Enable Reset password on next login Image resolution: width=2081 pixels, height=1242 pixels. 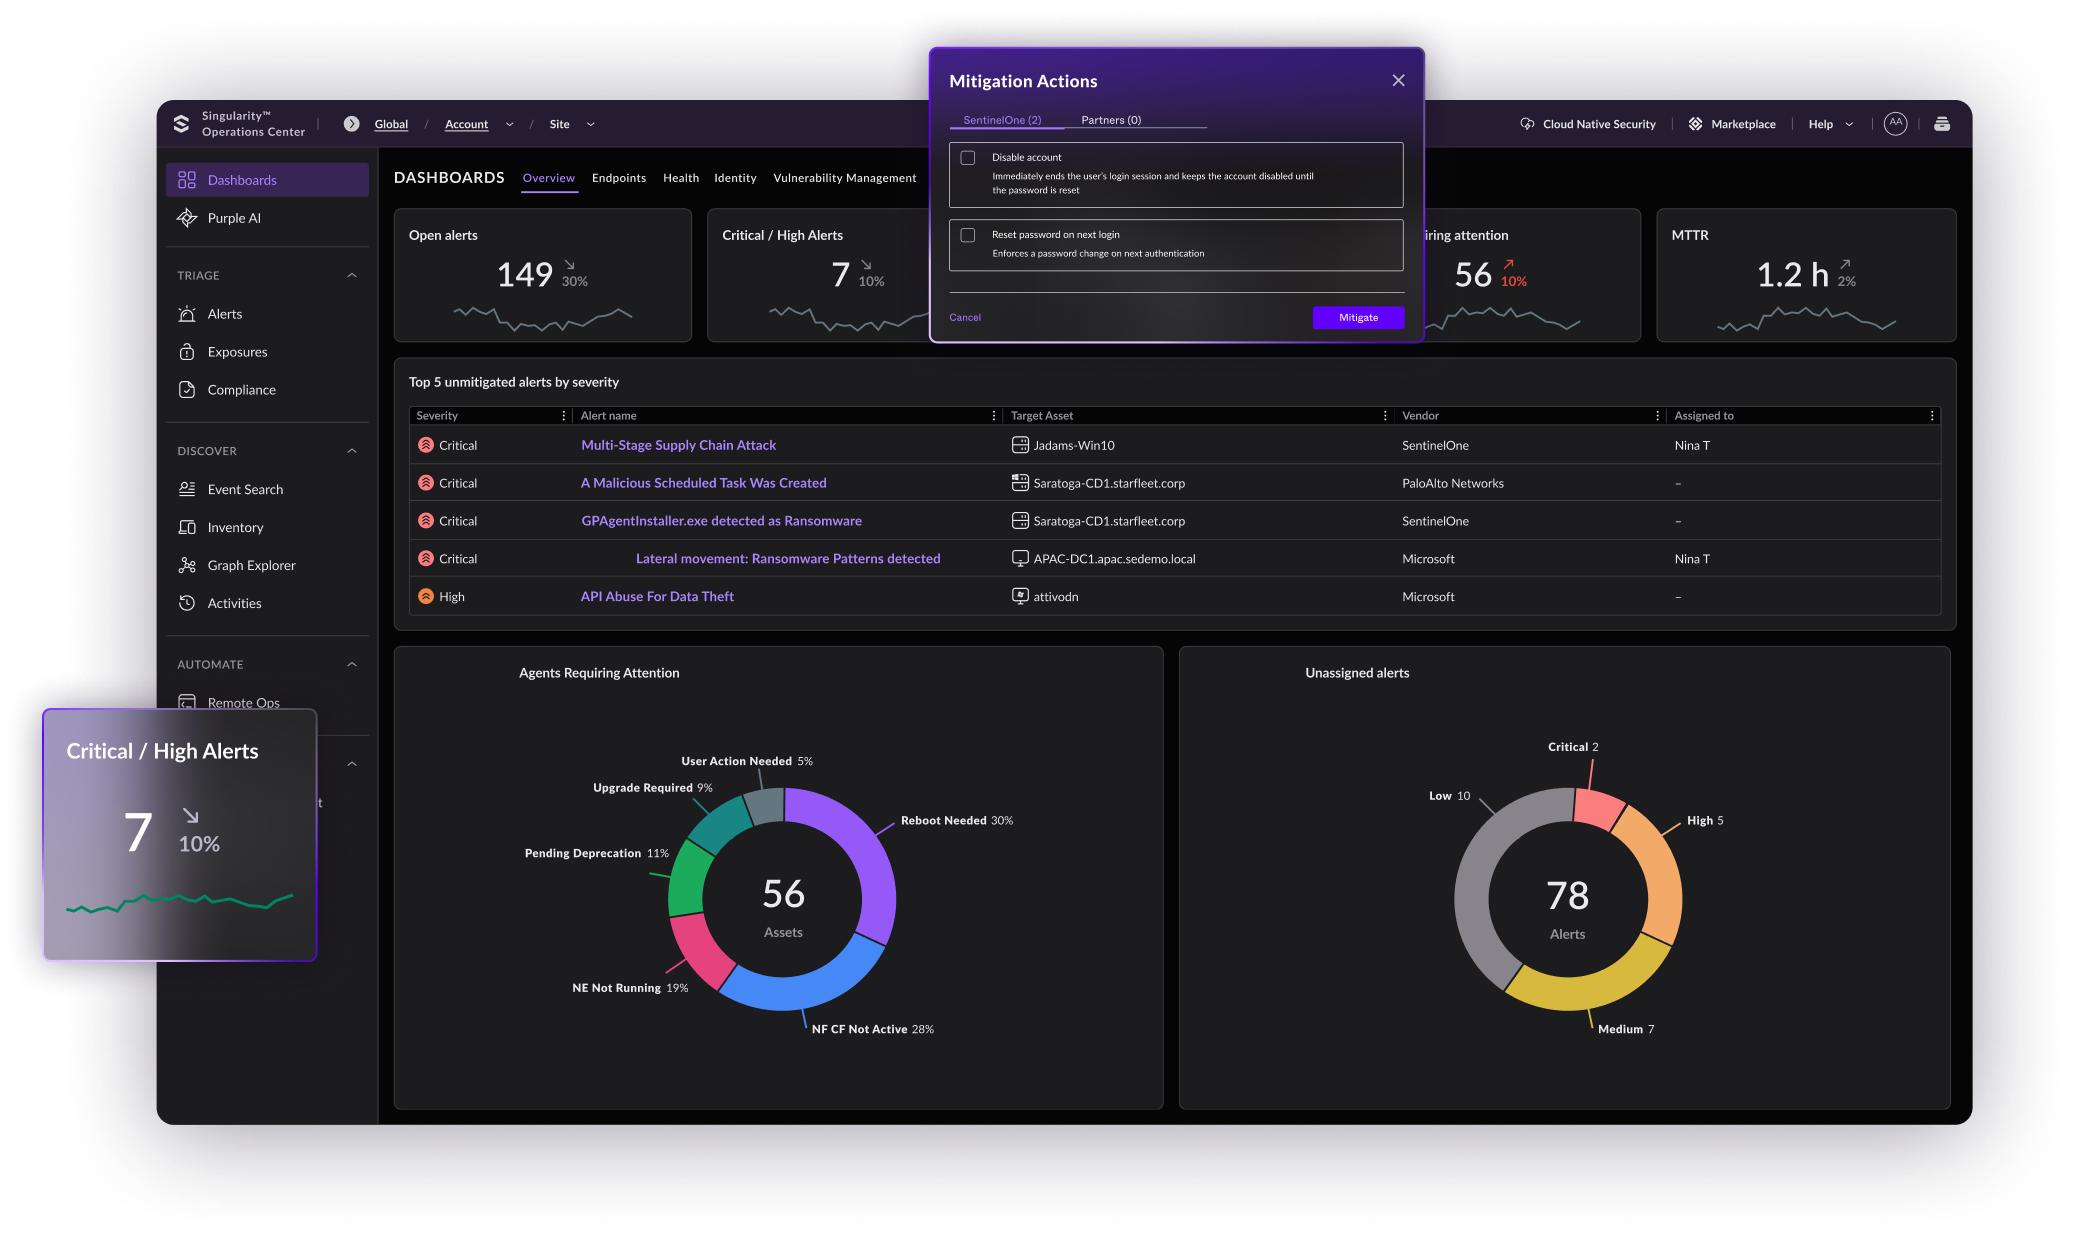(968, 235)
